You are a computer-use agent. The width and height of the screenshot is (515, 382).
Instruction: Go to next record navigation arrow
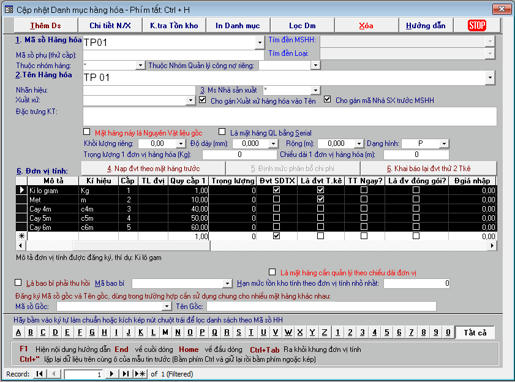point(112,374)
